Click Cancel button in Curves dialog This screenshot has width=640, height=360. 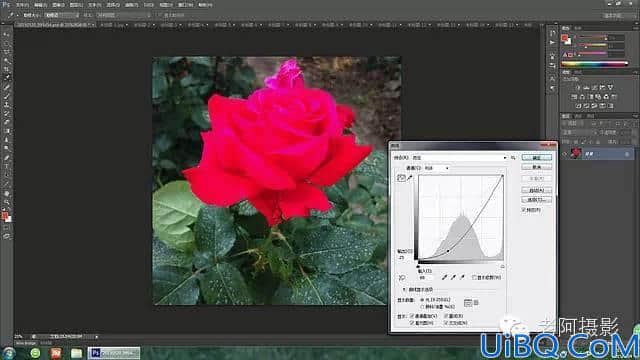[537, 167]
